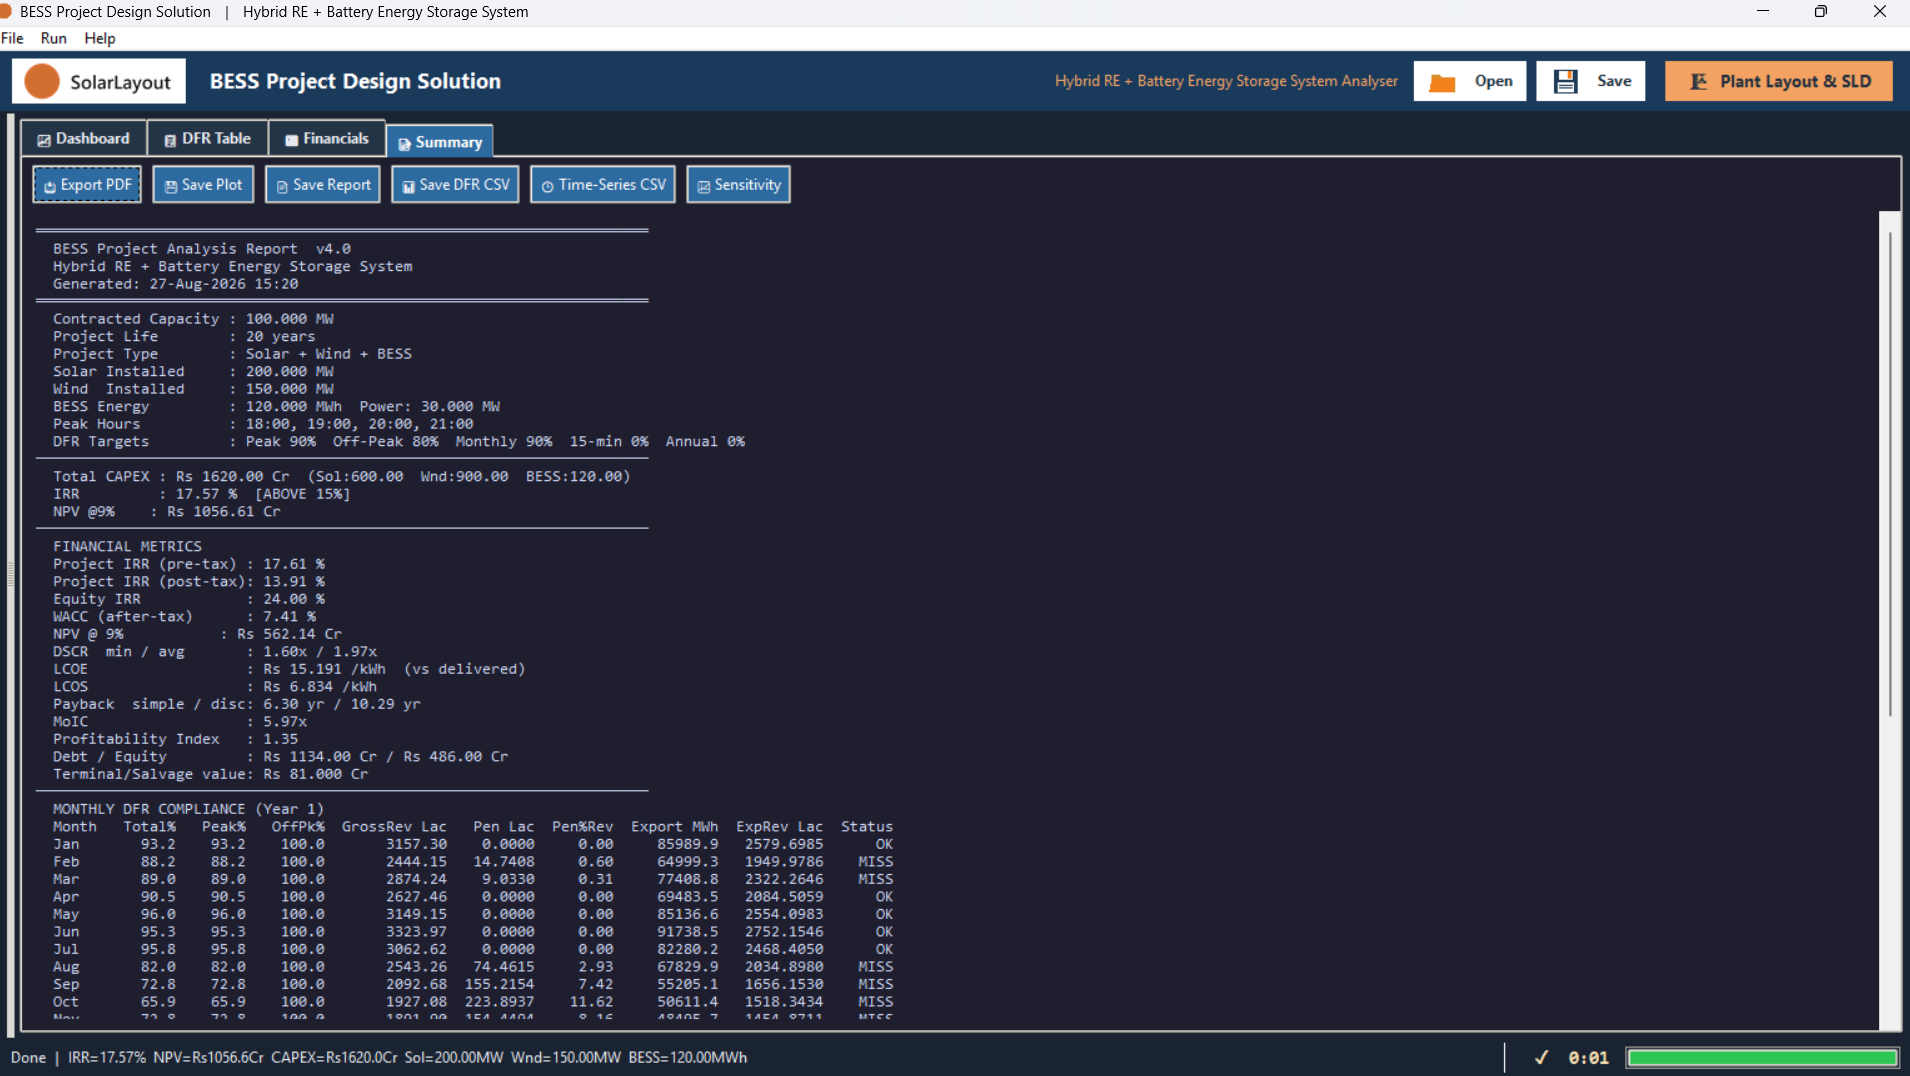The height and width of the screenshot is (1076, 1910).
Task: Click the Oct row in DFR compliance table
Action: click(x=473, y=1001)
